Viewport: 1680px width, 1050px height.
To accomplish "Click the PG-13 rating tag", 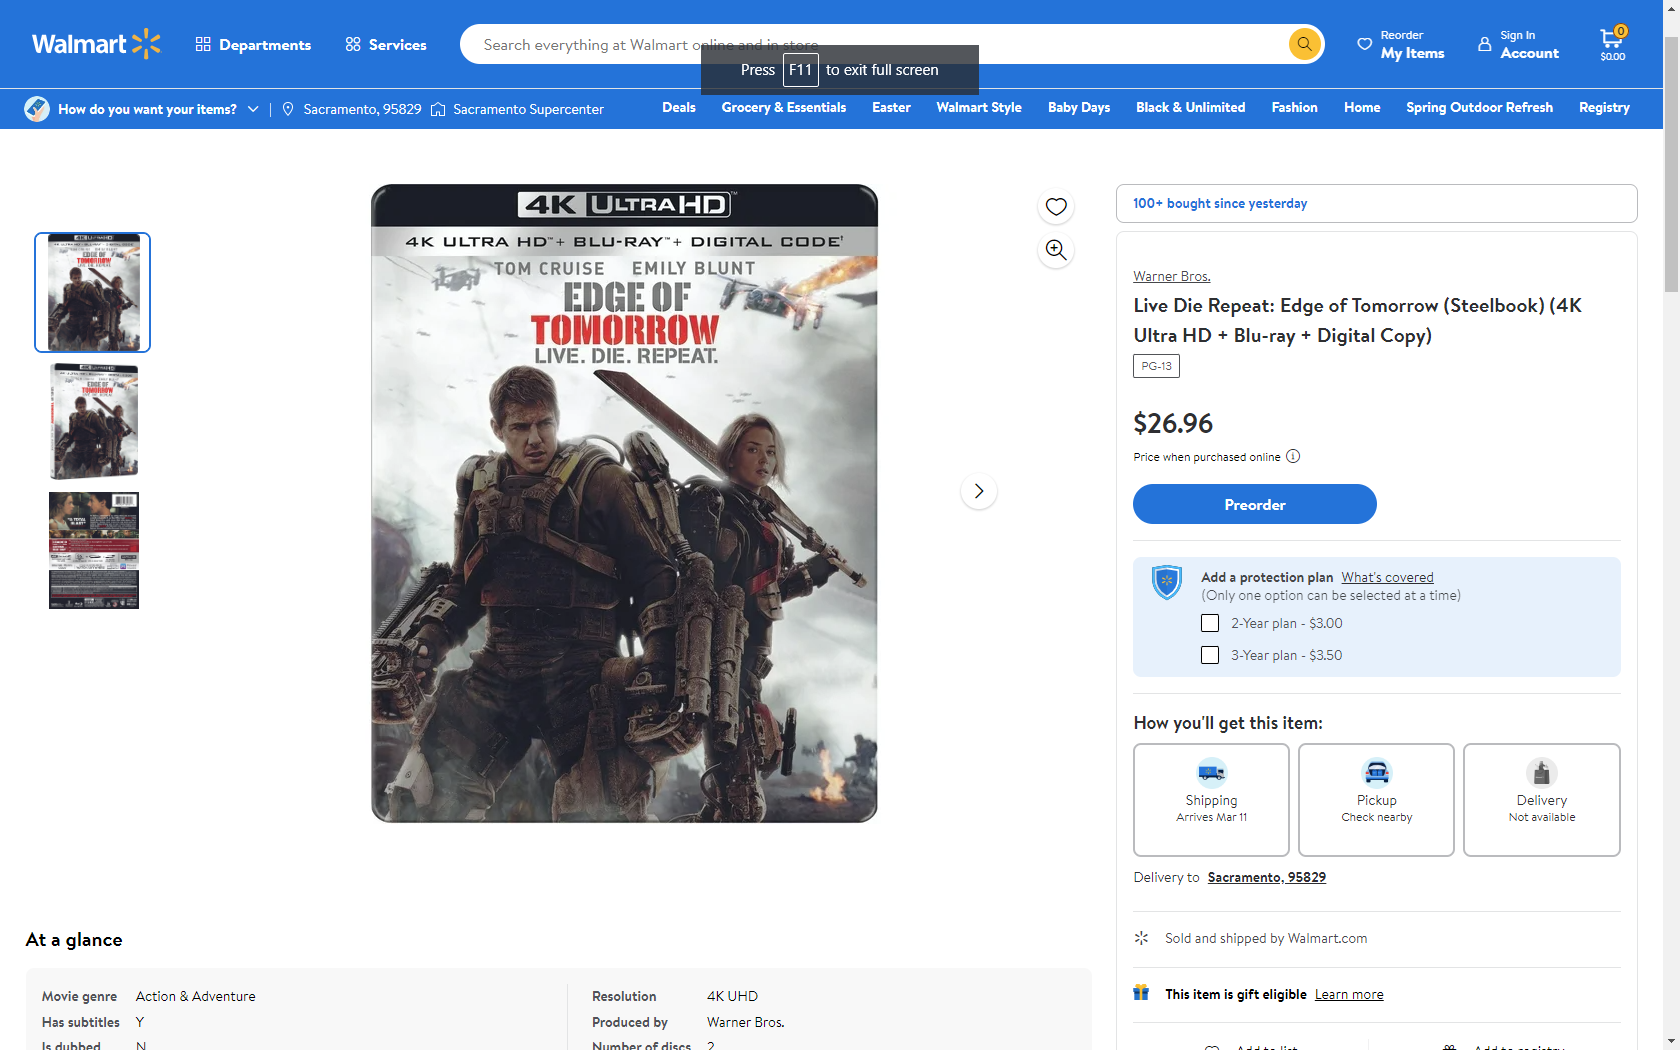I will (x=1156, y=366).
